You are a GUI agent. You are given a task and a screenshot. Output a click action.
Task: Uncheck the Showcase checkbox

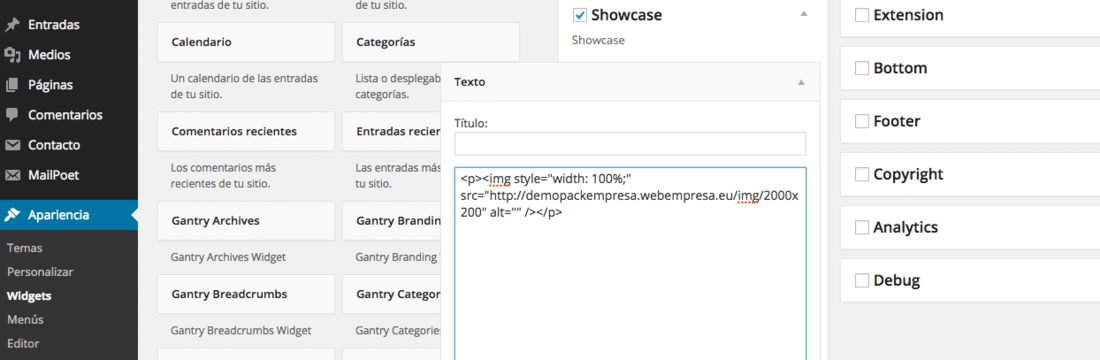(x=579, y=15)
